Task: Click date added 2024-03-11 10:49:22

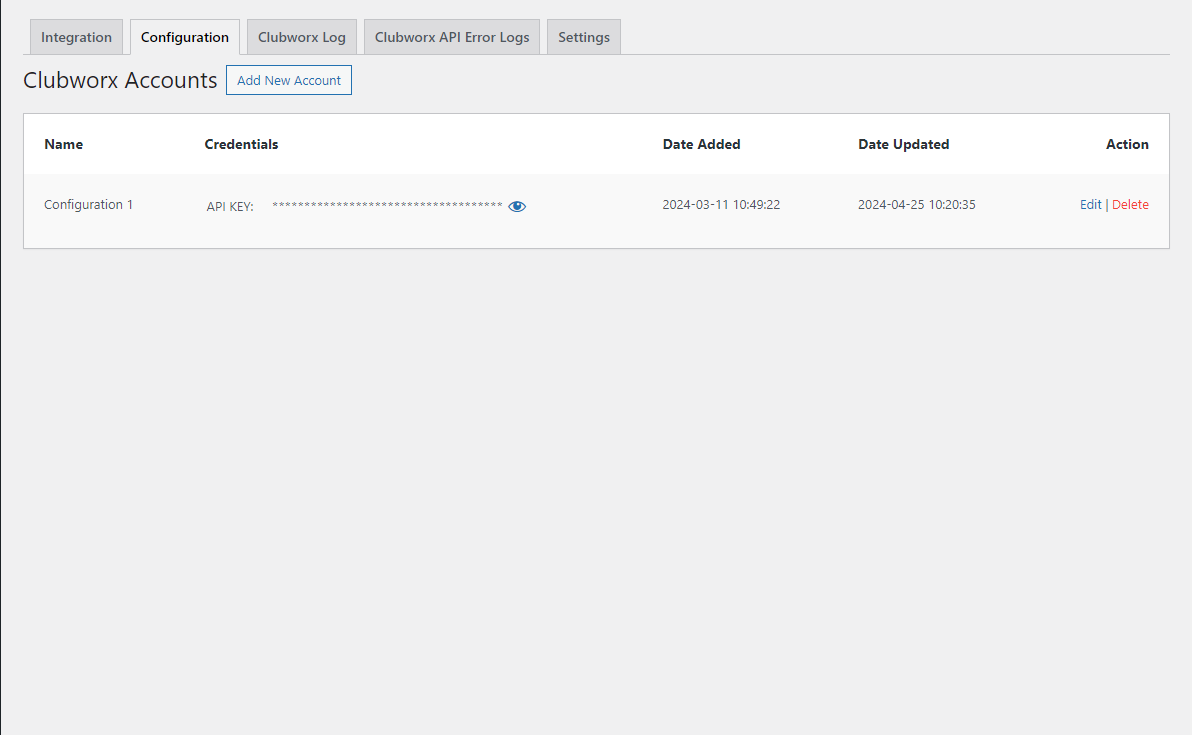Action: 721,204
